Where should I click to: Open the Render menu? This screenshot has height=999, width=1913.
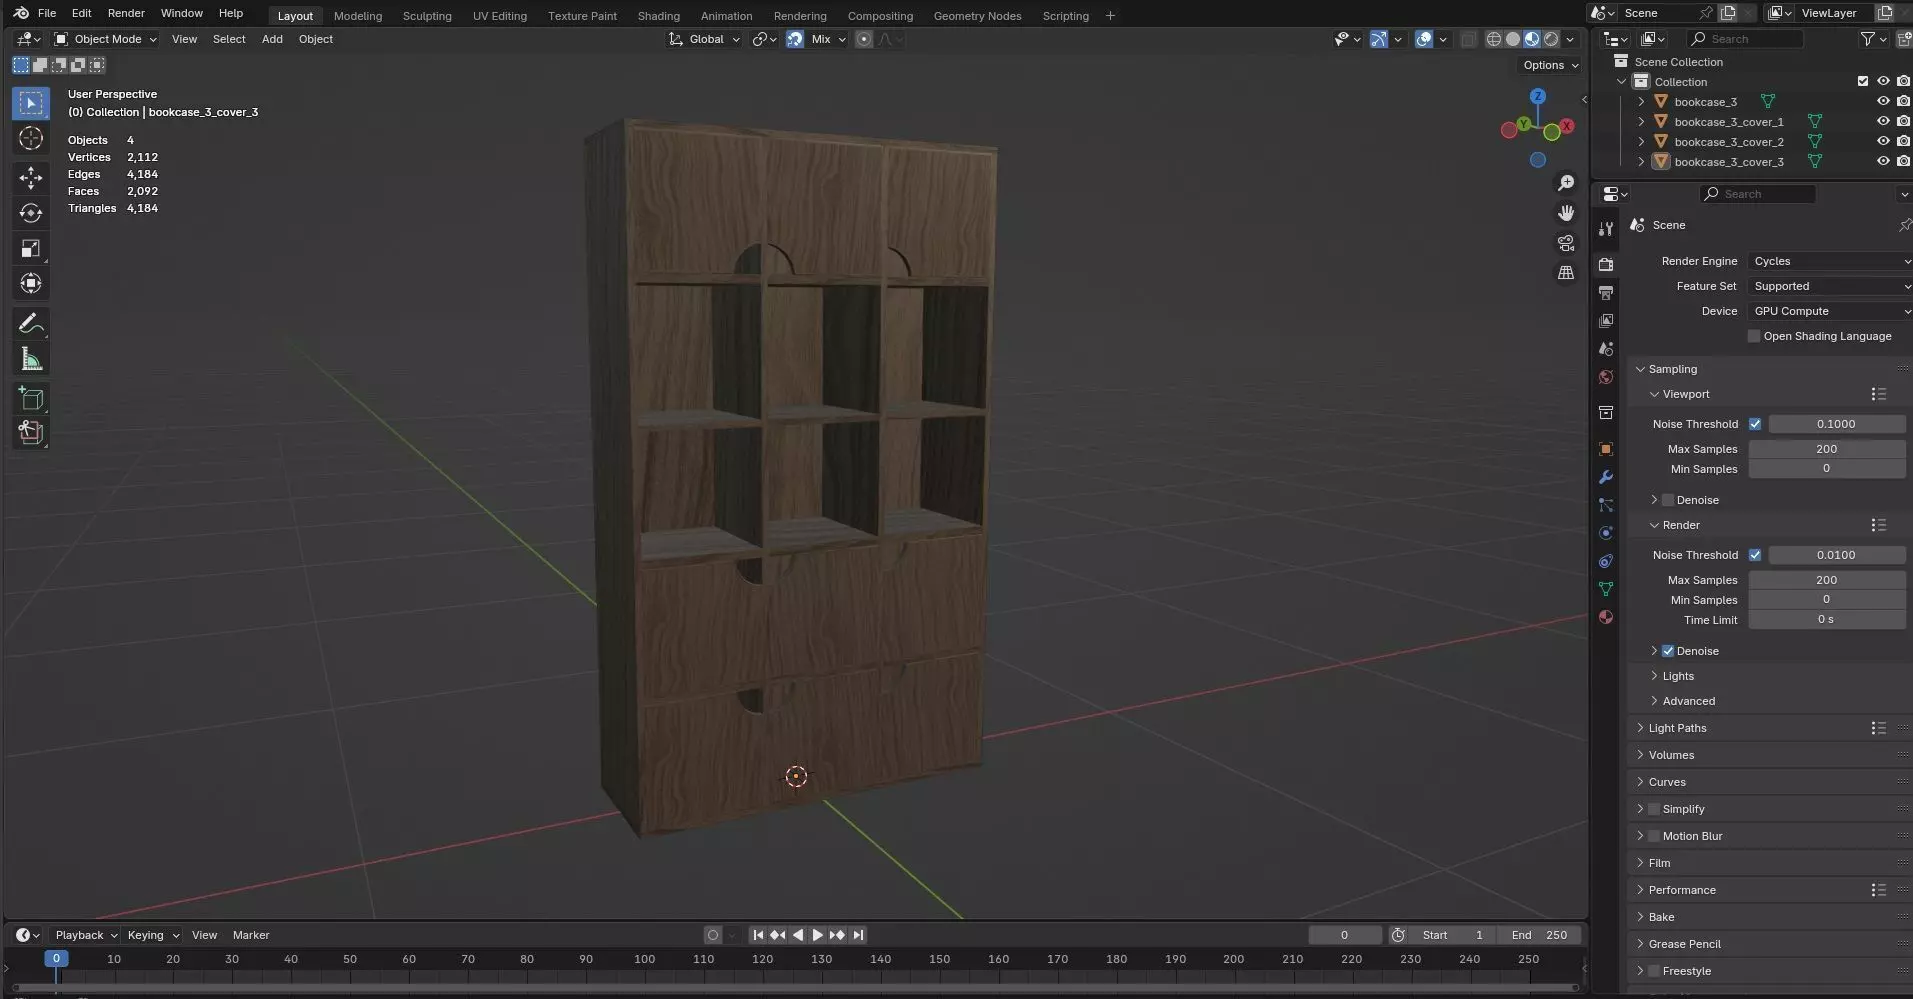click(x=126, y=13)
